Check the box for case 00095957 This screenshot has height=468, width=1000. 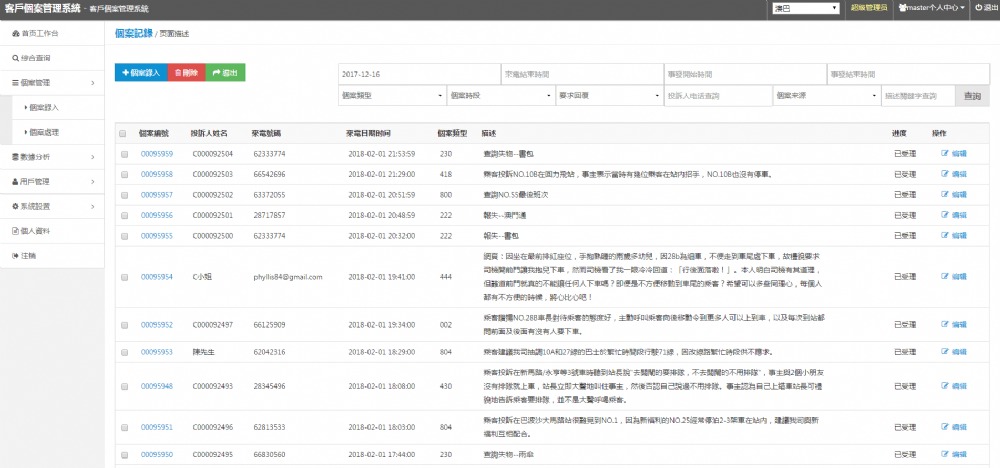124,195
